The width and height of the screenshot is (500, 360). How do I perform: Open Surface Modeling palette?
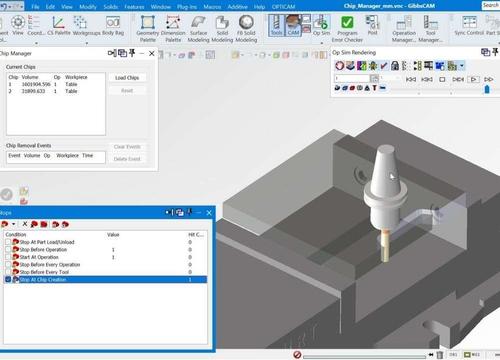198,29
